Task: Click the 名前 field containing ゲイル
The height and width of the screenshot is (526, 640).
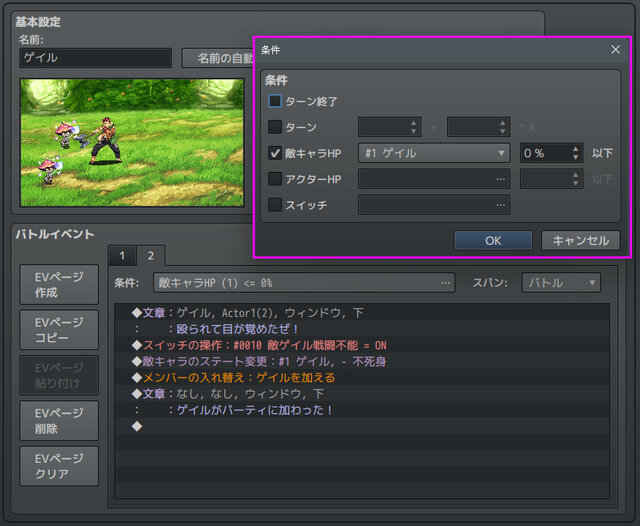Action: click(x=95, y=58)
